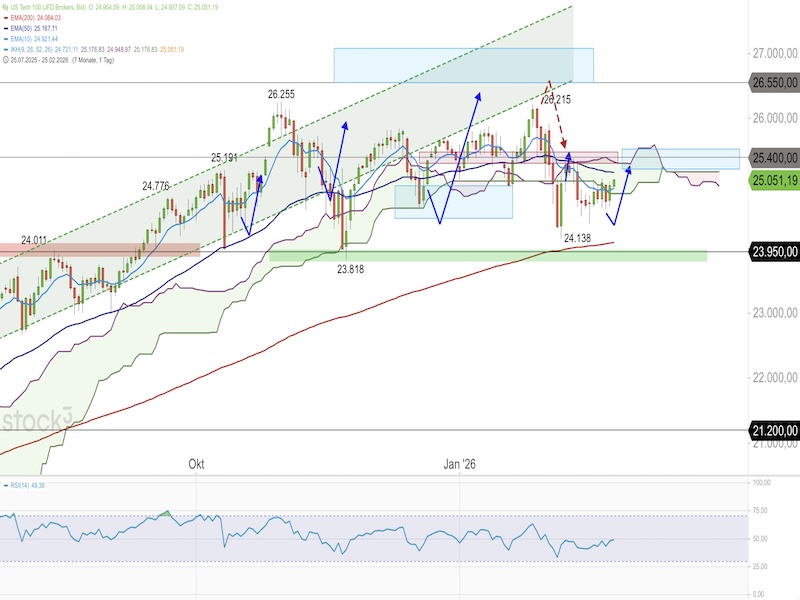800x600 pixels.
Task: Click the 21.200,00 price level label
Action: pyautogui.click(x=773, y=431)
